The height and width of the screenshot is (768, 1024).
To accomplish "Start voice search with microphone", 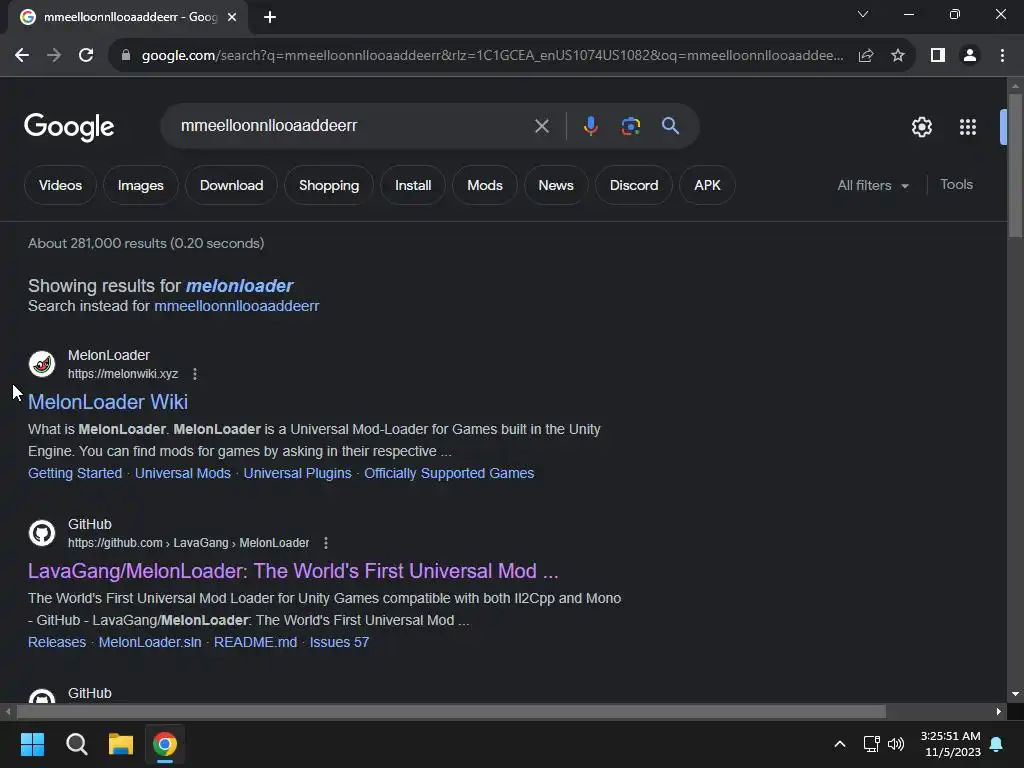I will pos(590,126).
